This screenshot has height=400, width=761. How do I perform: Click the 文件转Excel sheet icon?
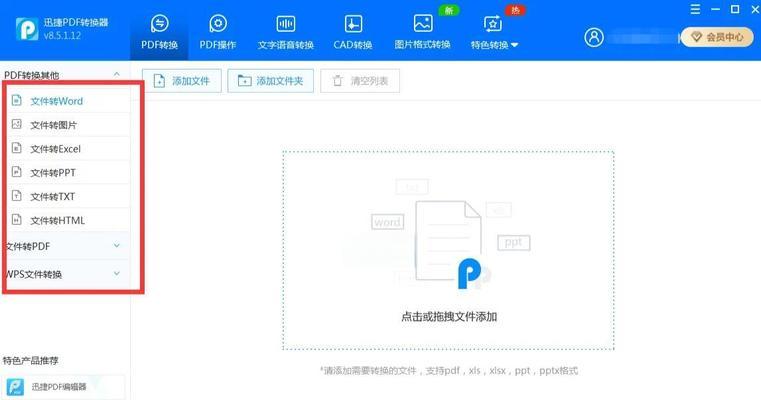17,148
